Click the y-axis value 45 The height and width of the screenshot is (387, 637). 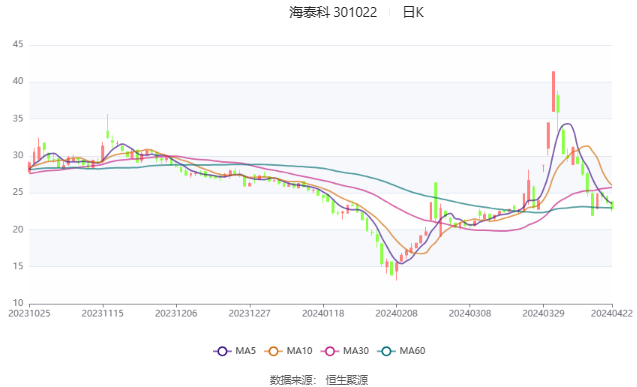(x=18, y=44)
